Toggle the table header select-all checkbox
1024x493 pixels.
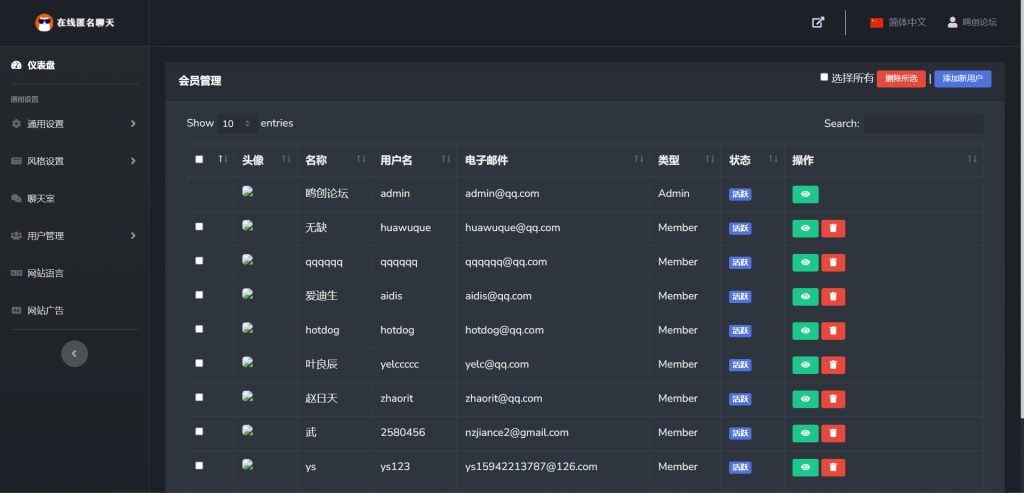coord(199,159)
